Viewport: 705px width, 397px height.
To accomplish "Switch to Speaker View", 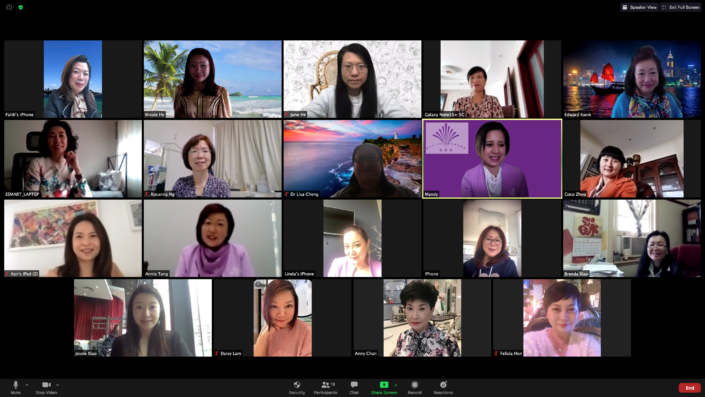I will (x=639, y=7).
